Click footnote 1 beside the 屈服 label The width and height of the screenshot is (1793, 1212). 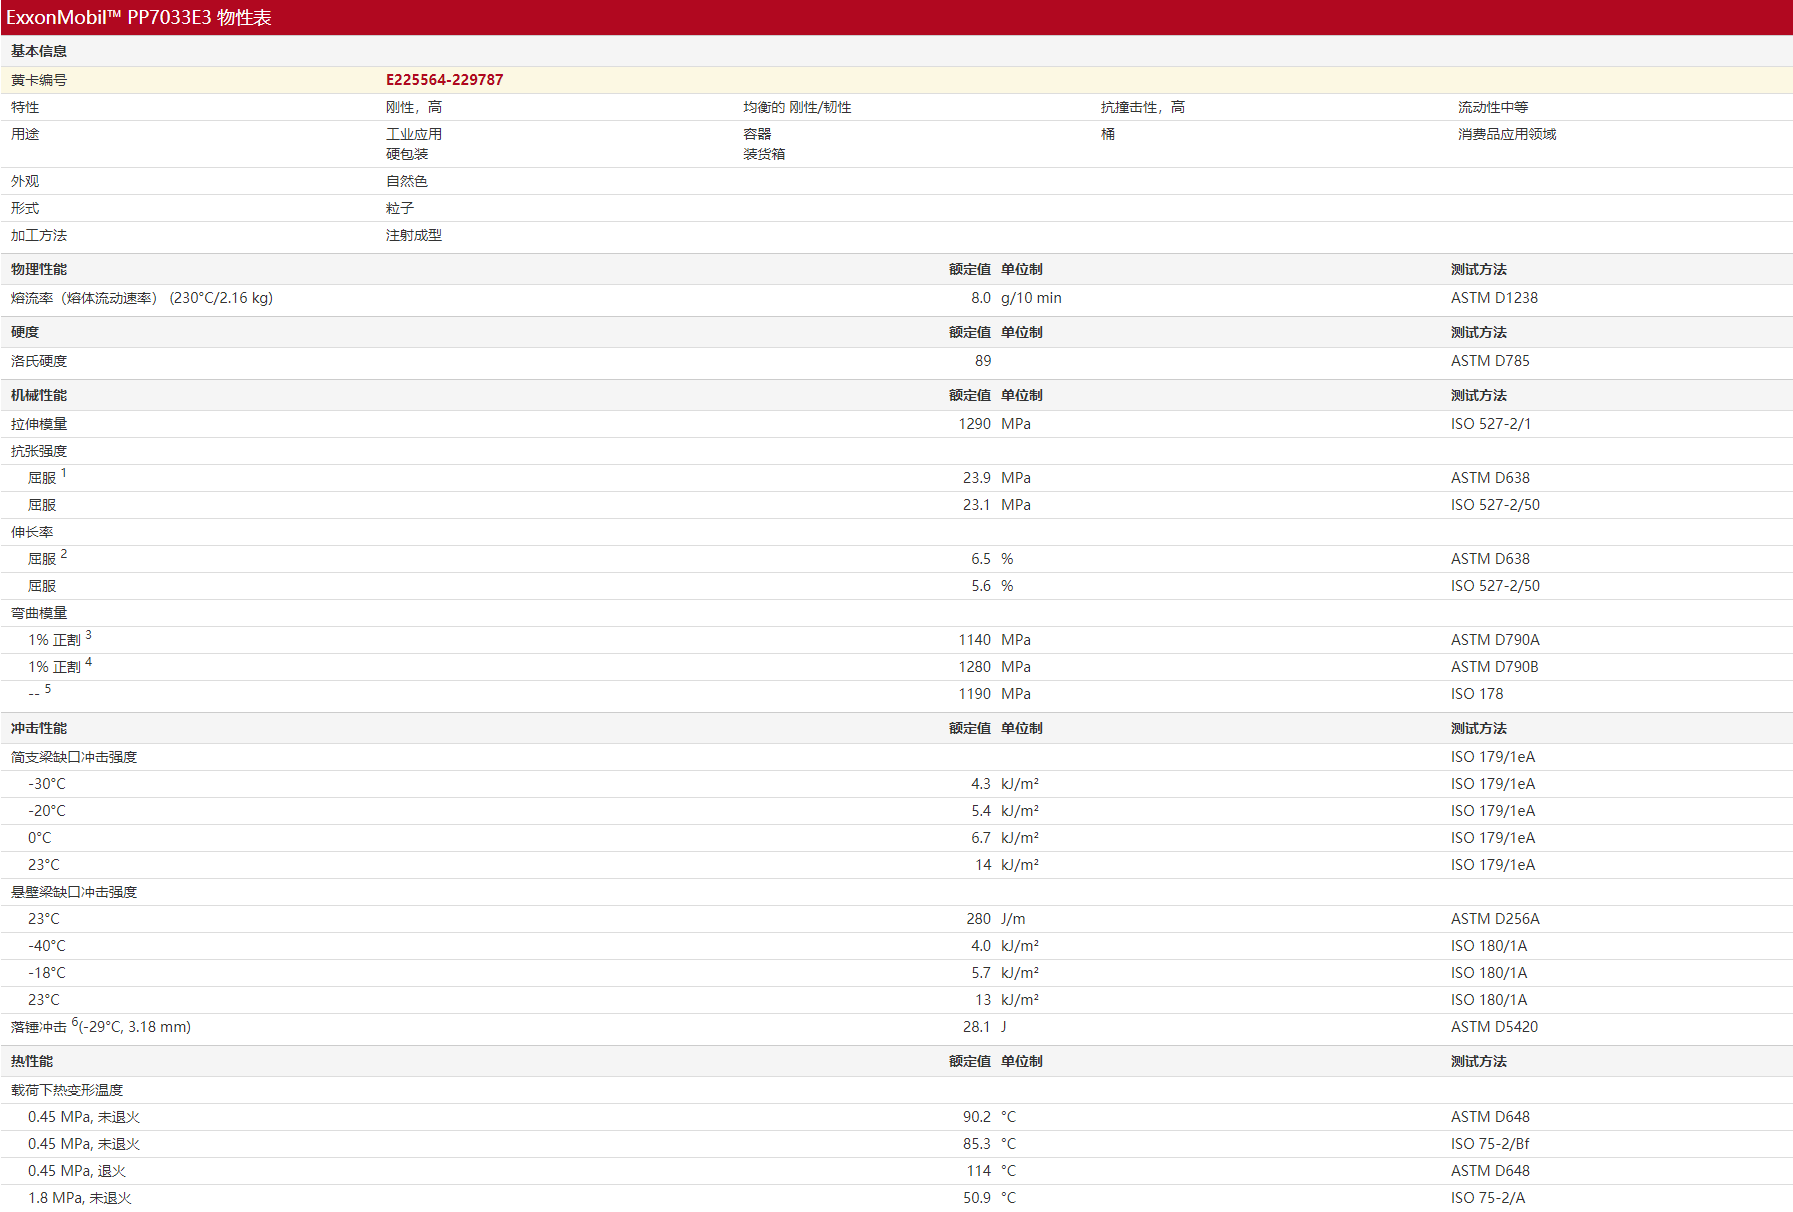64,473
